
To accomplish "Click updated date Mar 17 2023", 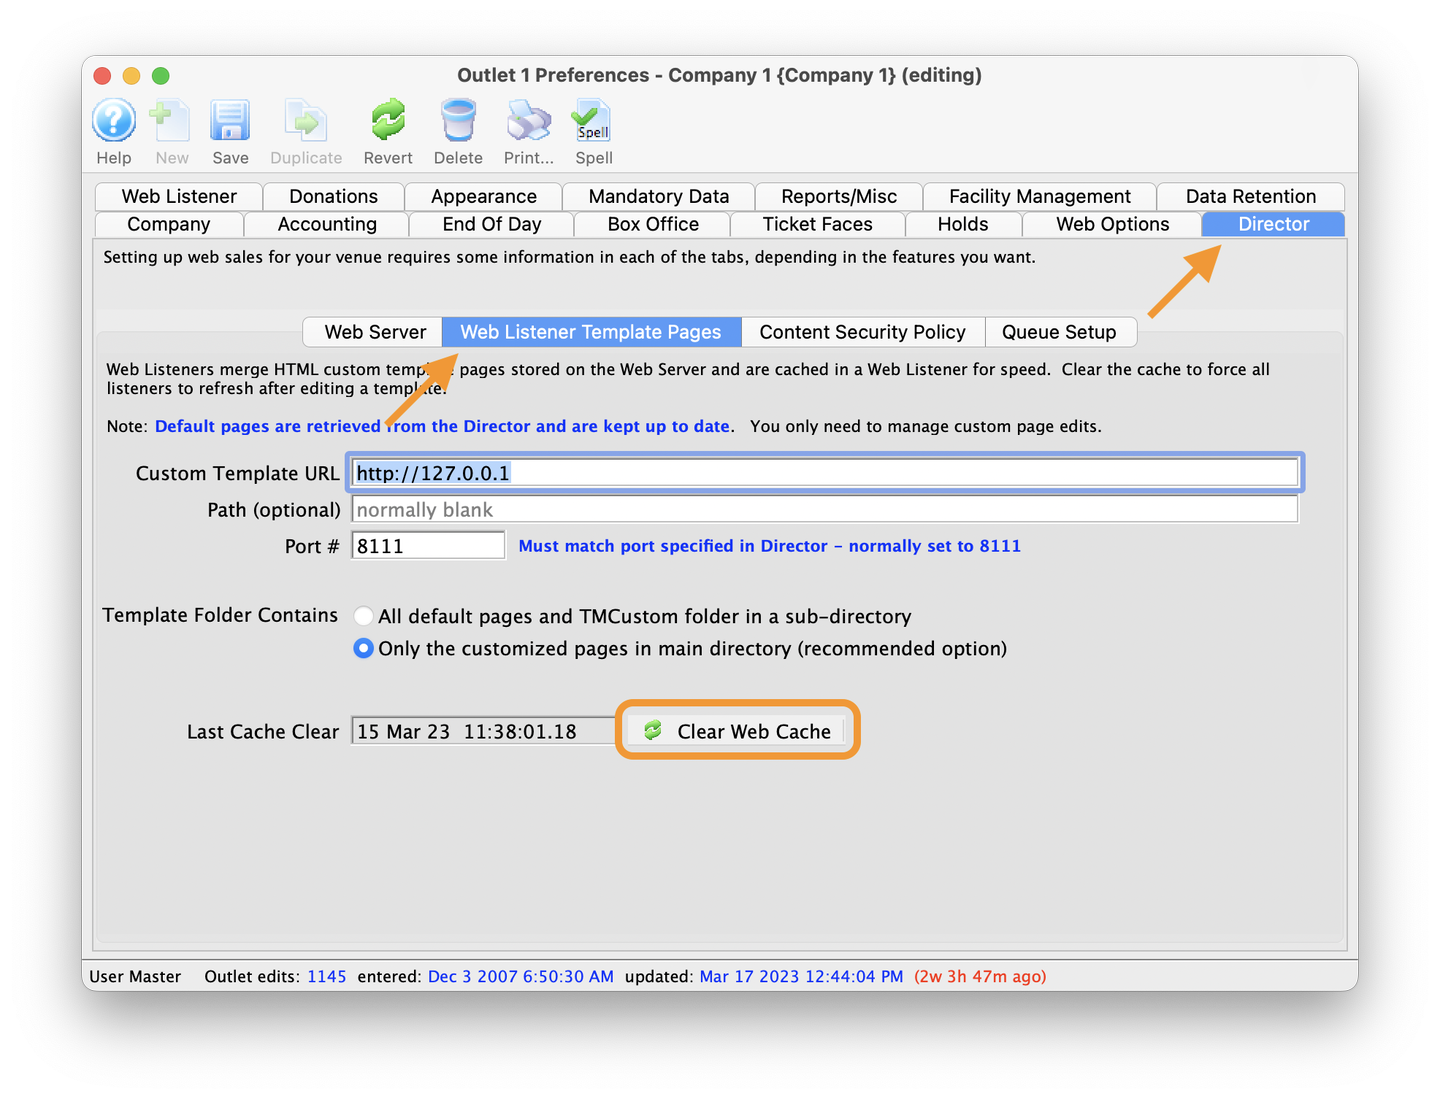I will coord(801,976).
